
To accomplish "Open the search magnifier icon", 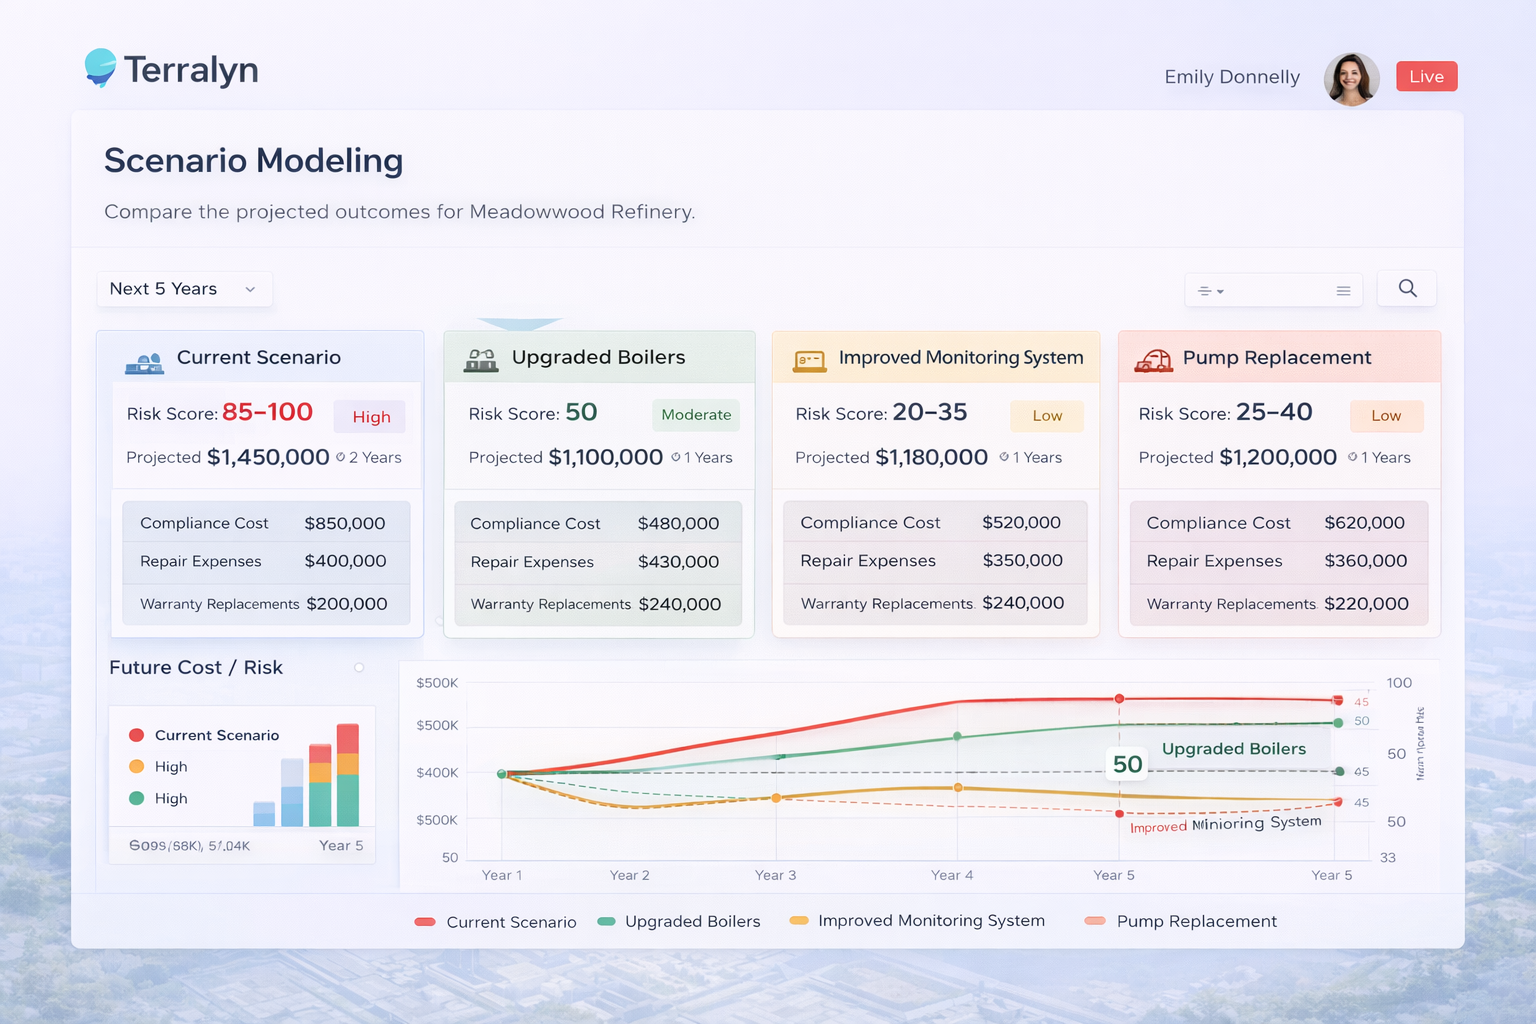I will click(x=1407, y=289).
